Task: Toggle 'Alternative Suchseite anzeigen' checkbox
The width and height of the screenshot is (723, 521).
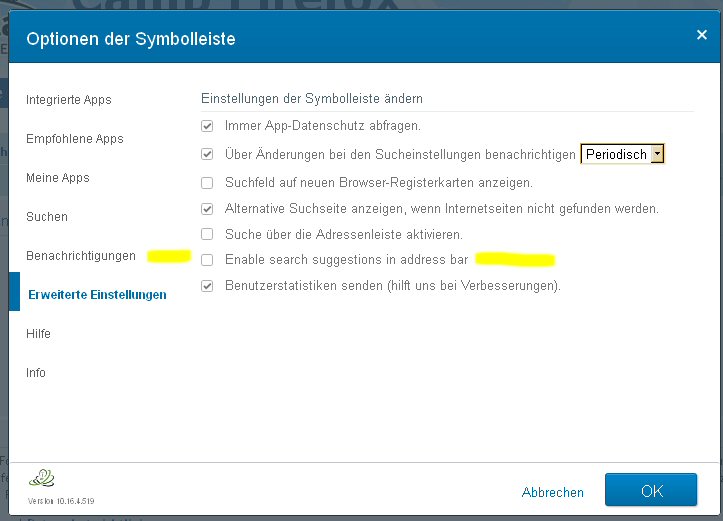Action: coord(207,210)
